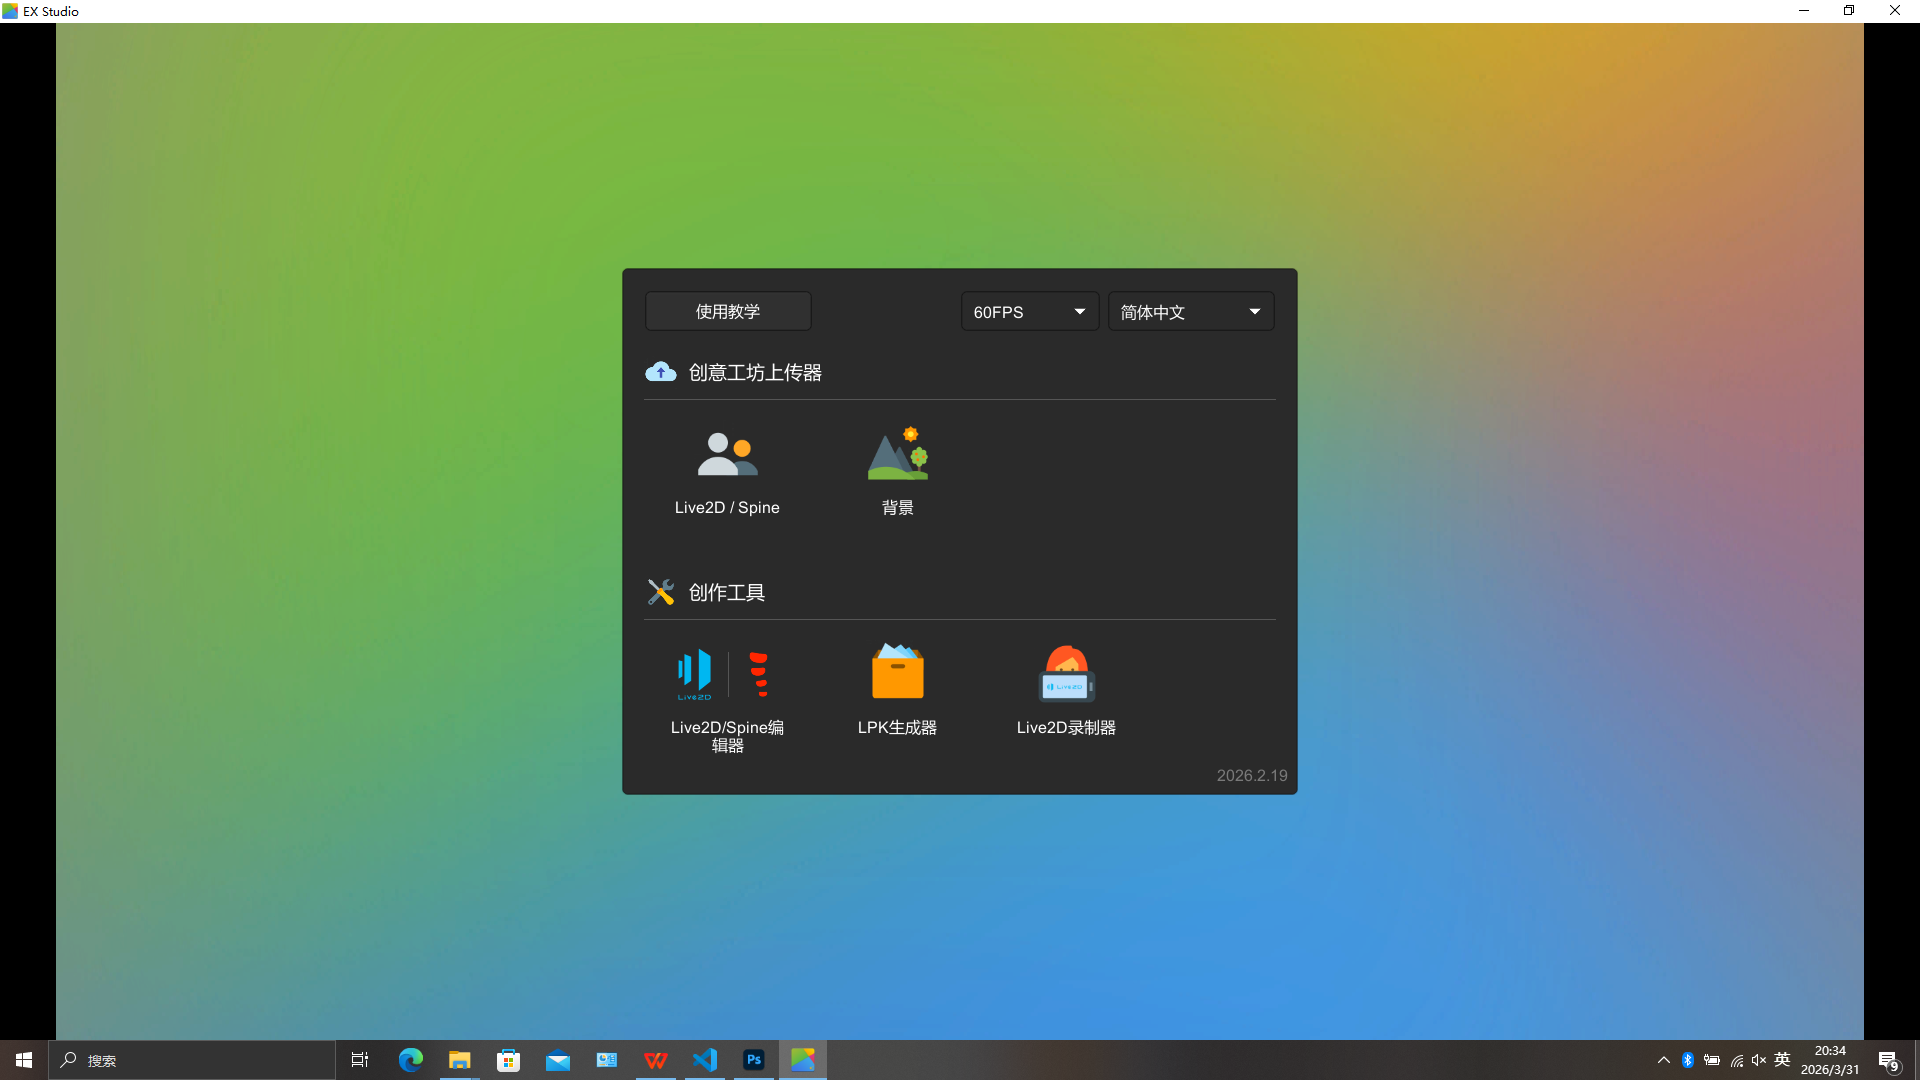The width and height of the screenshot is (1920, 1080).
Task: Show hidden system tray icons
Action: click(x=1664, y=1060)
